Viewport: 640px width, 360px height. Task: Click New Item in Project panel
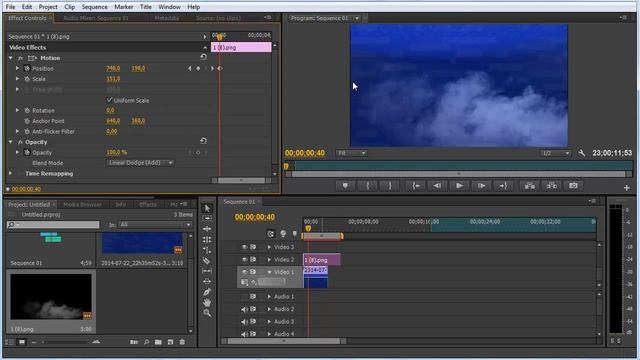(170, 342)
